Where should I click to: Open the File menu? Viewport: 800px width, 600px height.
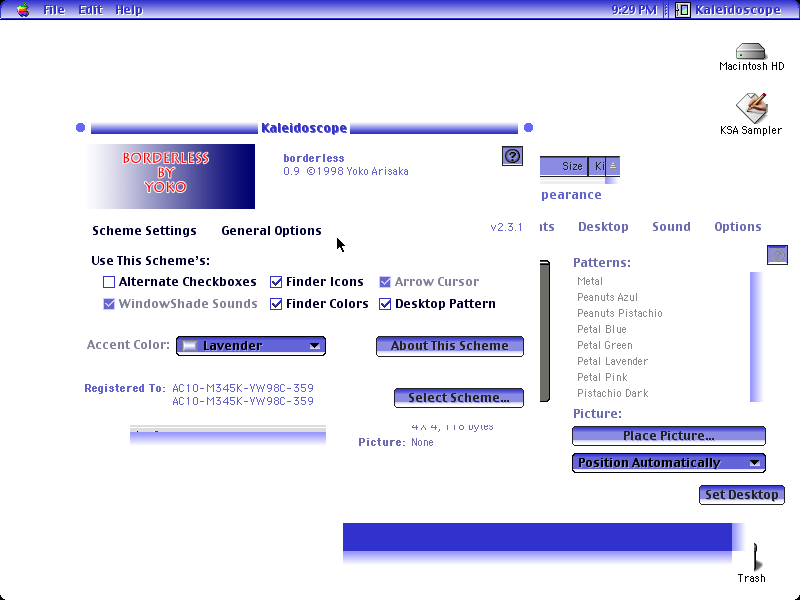(54, 10)
